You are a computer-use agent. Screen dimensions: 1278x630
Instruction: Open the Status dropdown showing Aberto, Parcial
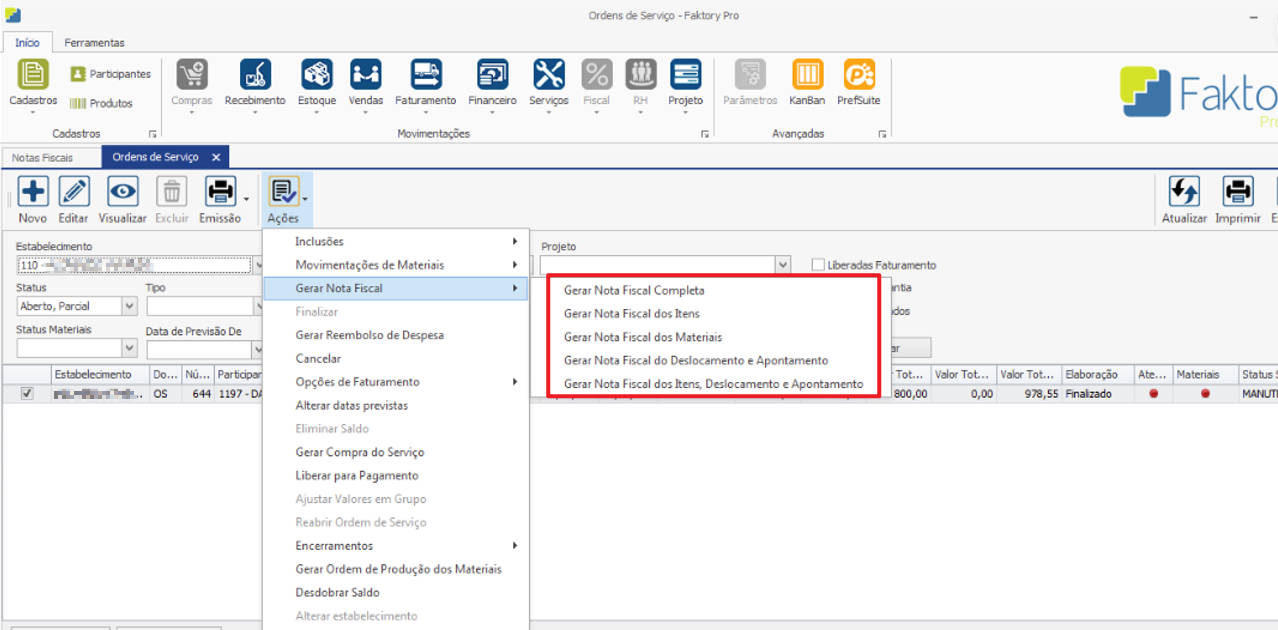(x=129, y=307)
